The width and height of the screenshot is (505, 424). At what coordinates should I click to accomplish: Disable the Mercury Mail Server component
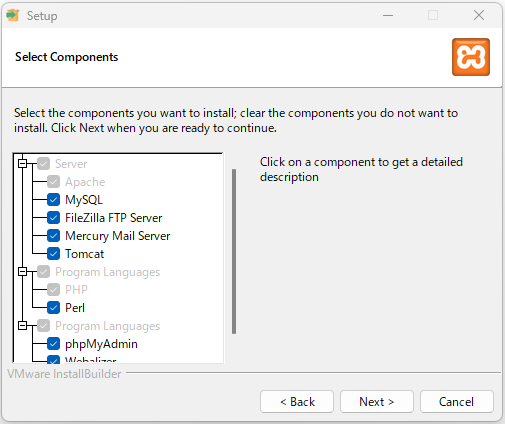point(53,236)
